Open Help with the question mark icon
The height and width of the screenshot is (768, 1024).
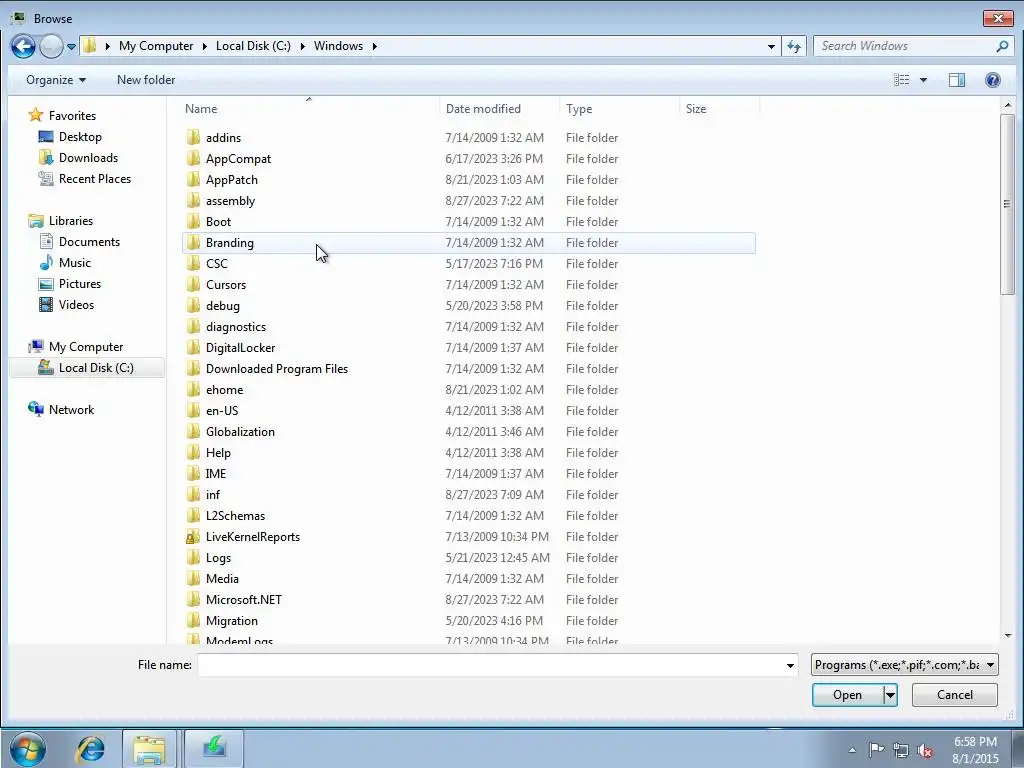(993, 80)
